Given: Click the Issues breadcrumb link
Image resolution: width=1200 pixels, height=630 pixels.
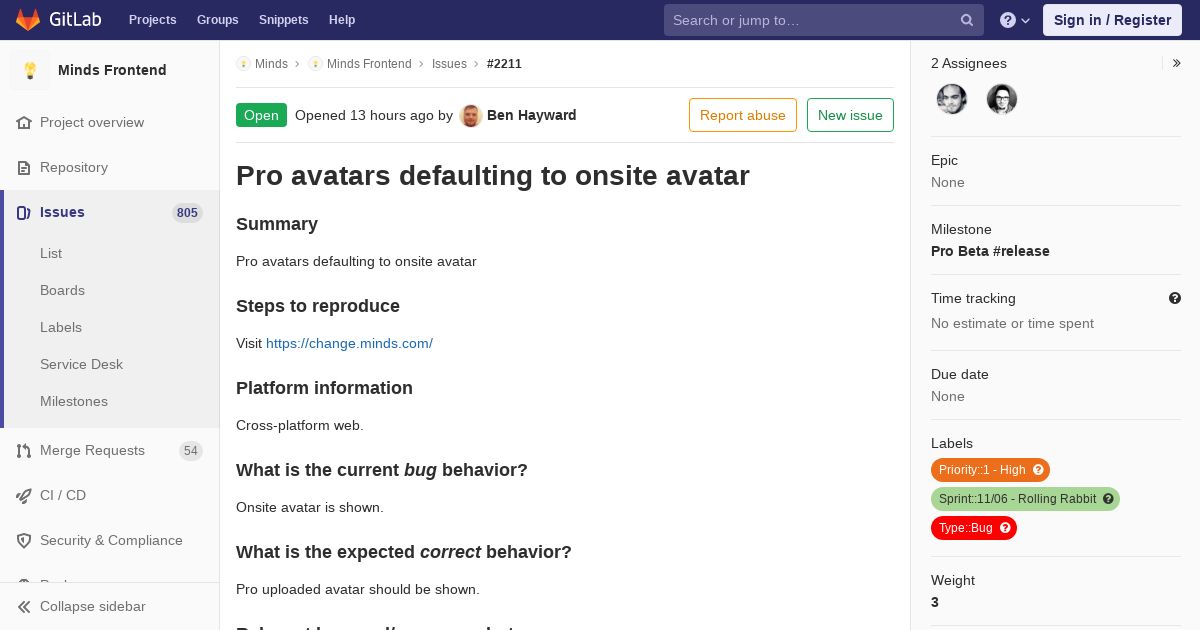Looking at the screenshot, I should [x=449, y=64].
